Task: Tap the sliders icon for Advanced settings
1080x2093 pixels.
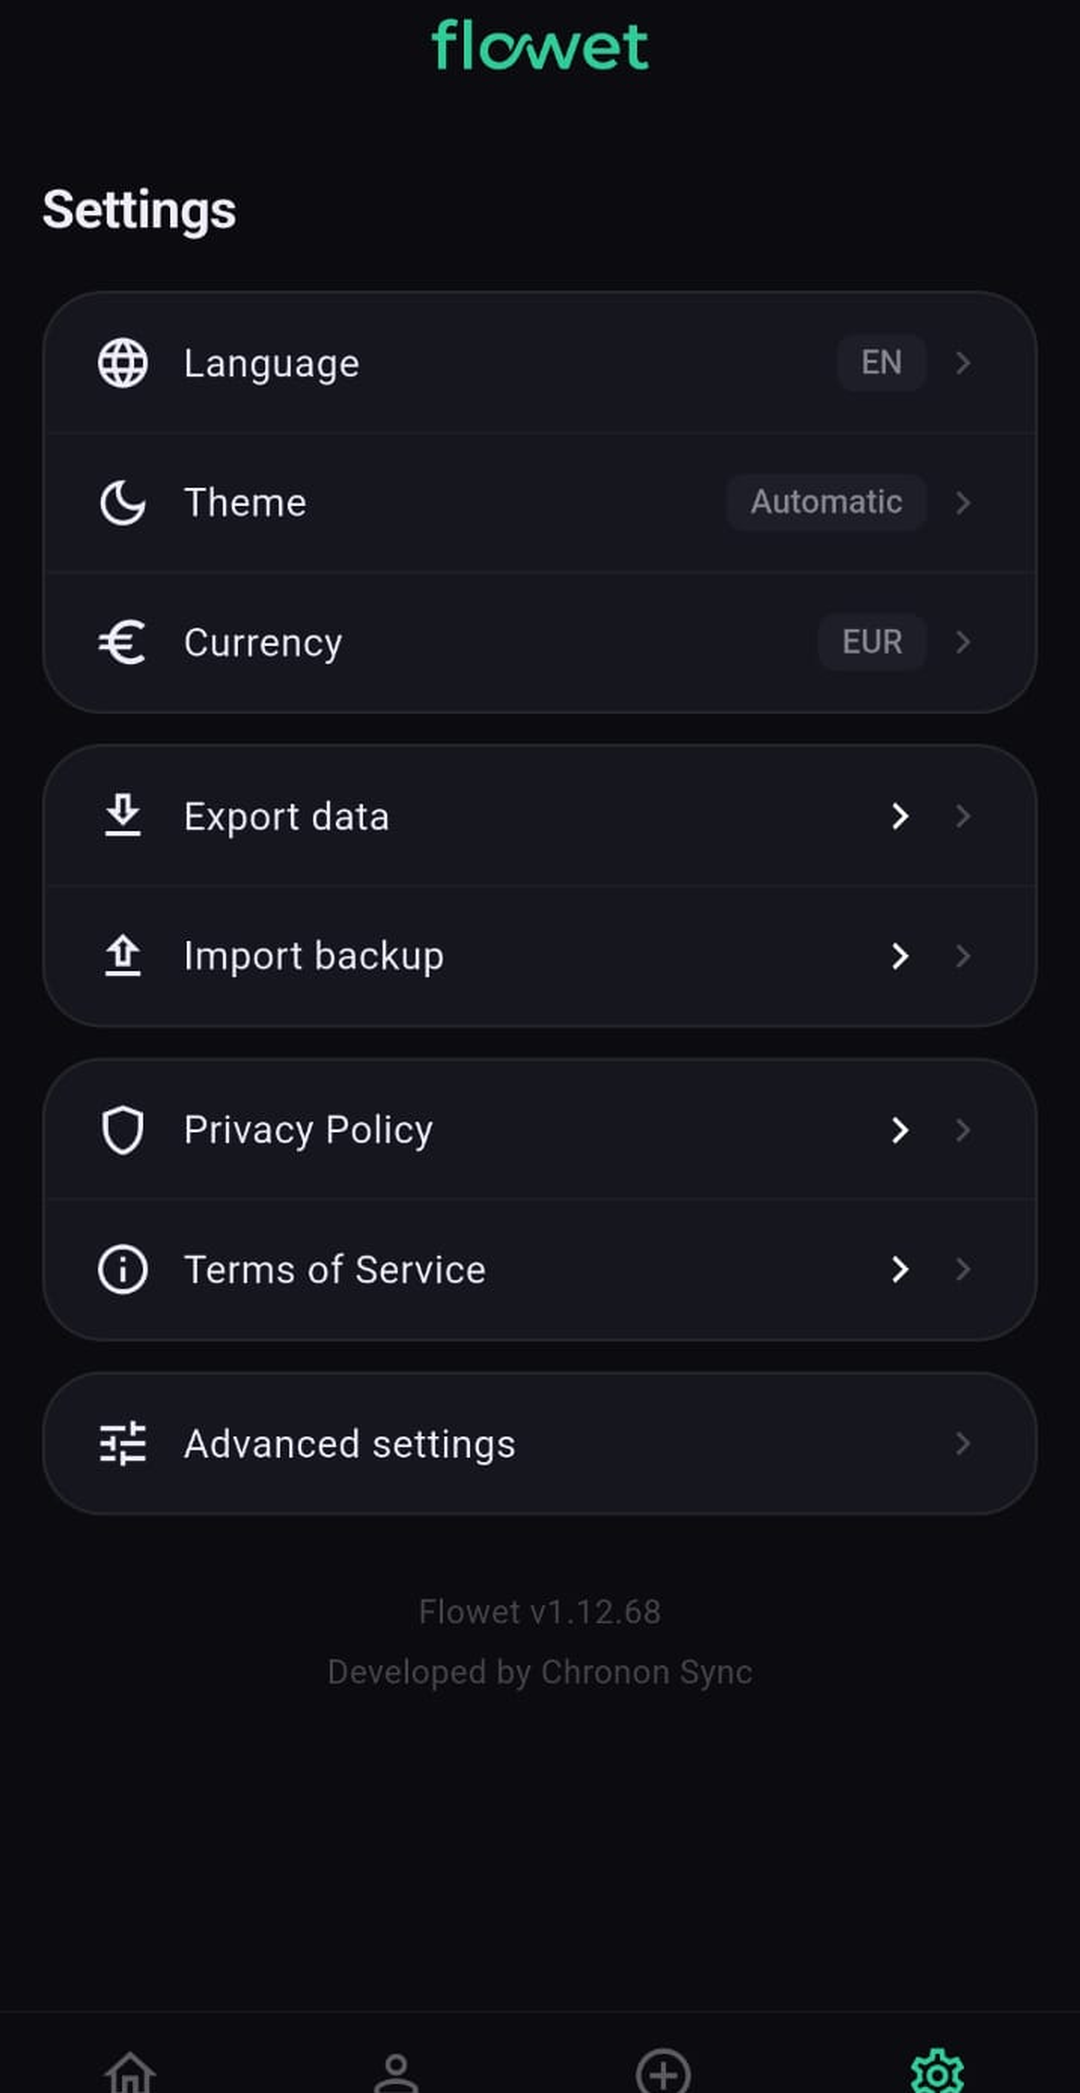Action: click(123, 1444)
